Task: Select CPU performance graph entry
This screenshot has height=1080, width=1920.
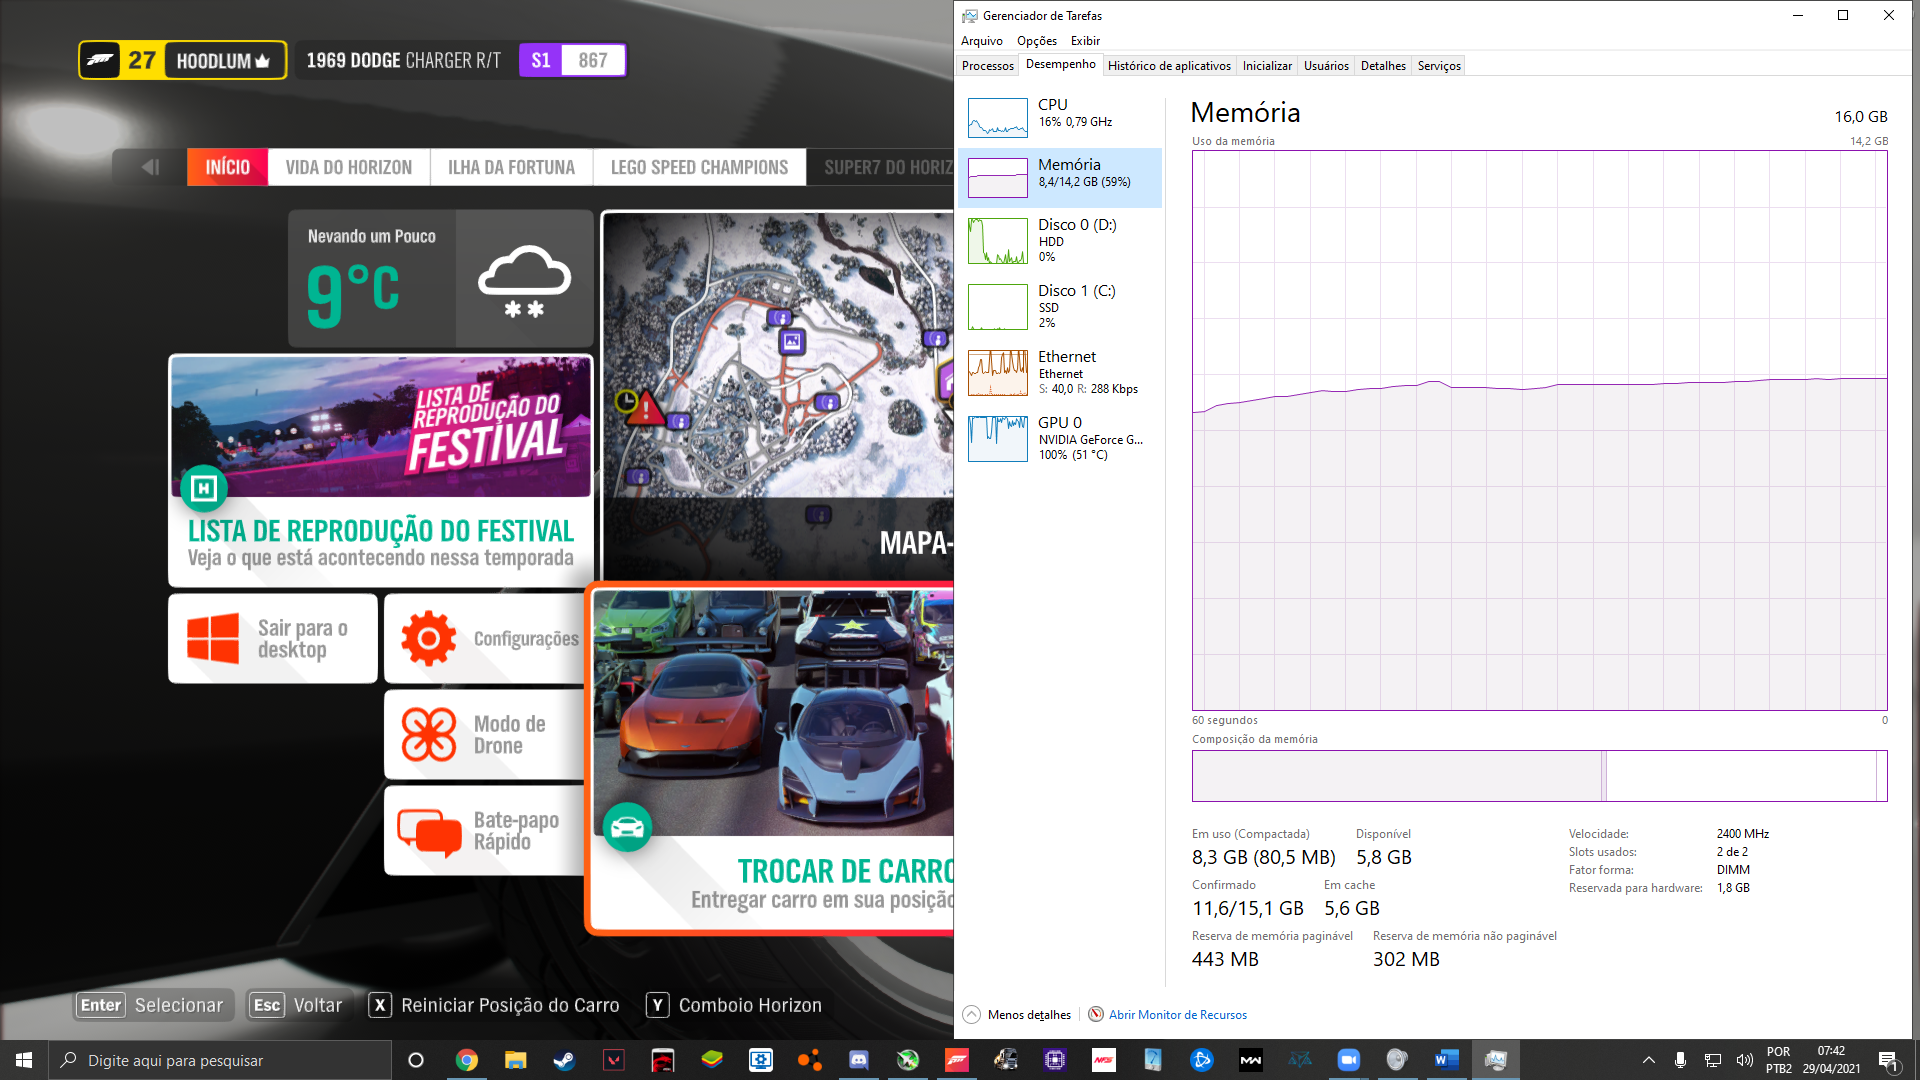Action: coord(1060,117)
